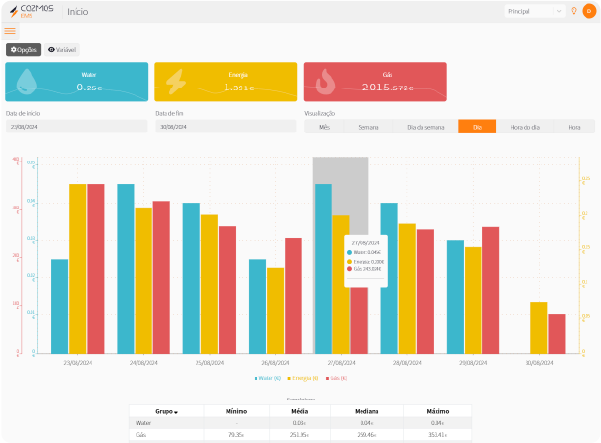
Task: Click the Cozmos EMS logo
Action: click(30, 11)
